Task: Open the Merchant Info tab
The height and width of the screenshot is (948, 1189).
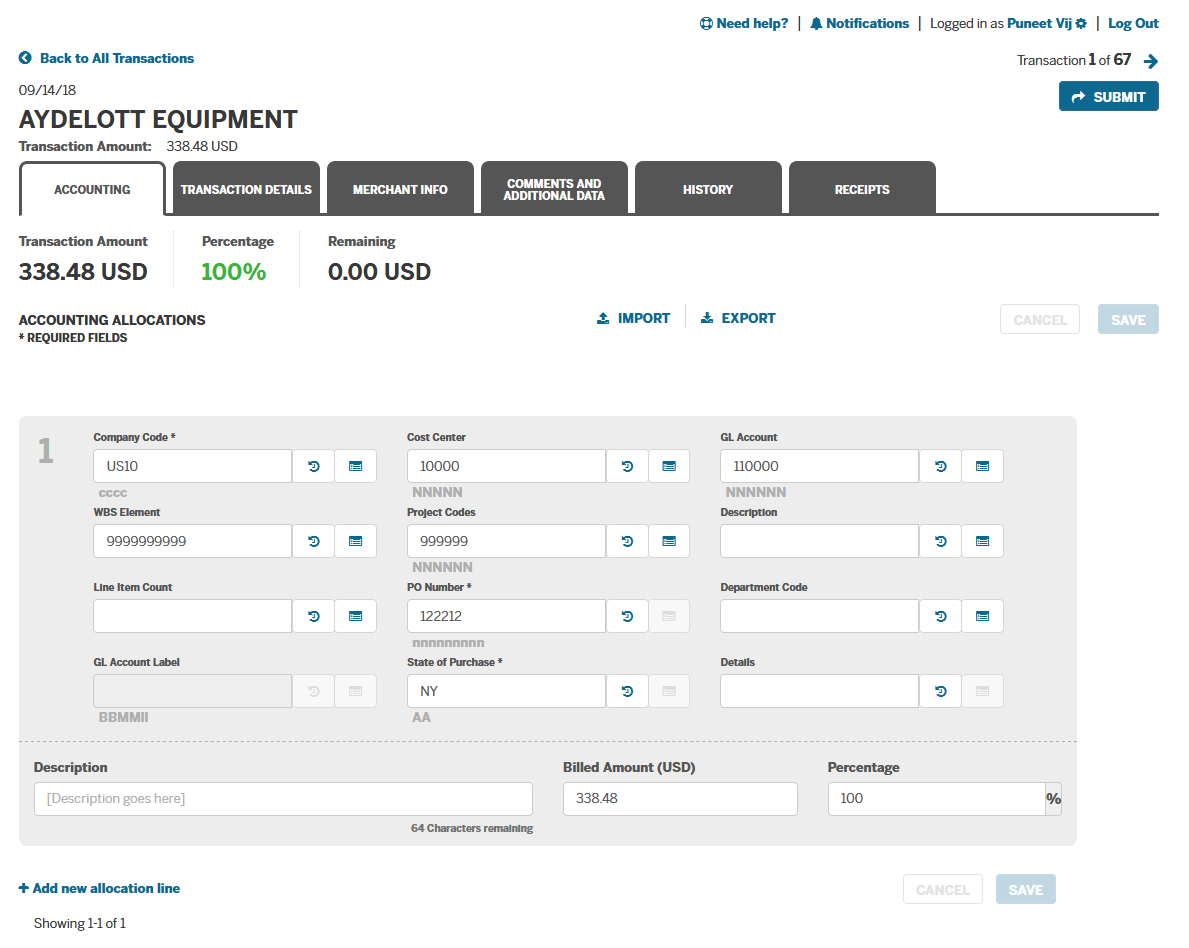Action: click(400, 189)
